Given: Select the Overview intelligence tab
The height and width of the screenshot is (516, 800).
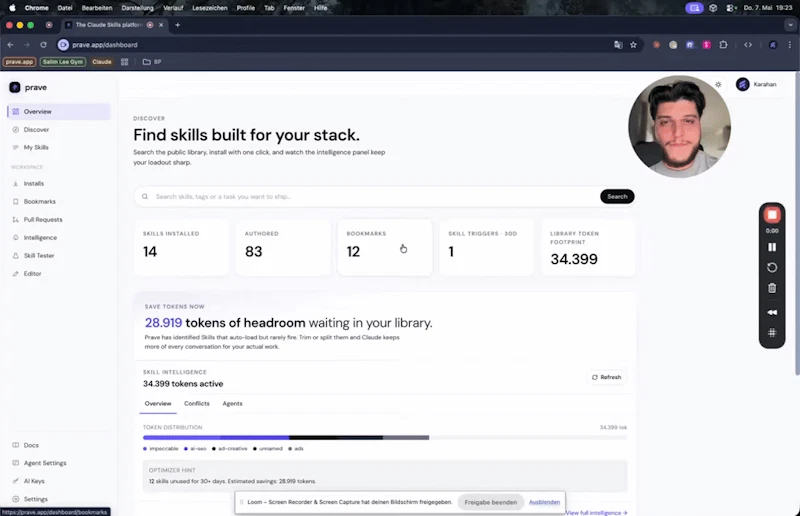Looking at the screenshot, I should (x=158, y=403).
